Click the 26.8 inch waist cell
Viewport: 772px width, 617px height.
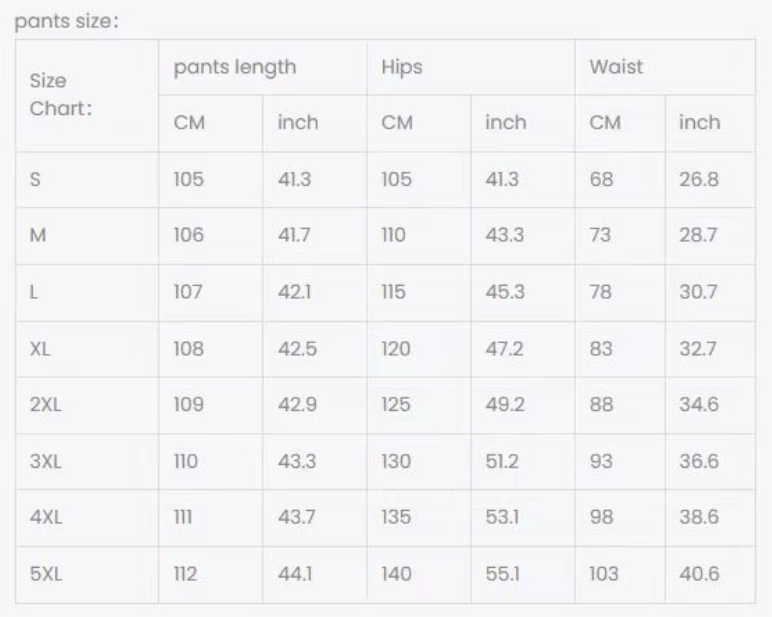(x=709, y=180)
